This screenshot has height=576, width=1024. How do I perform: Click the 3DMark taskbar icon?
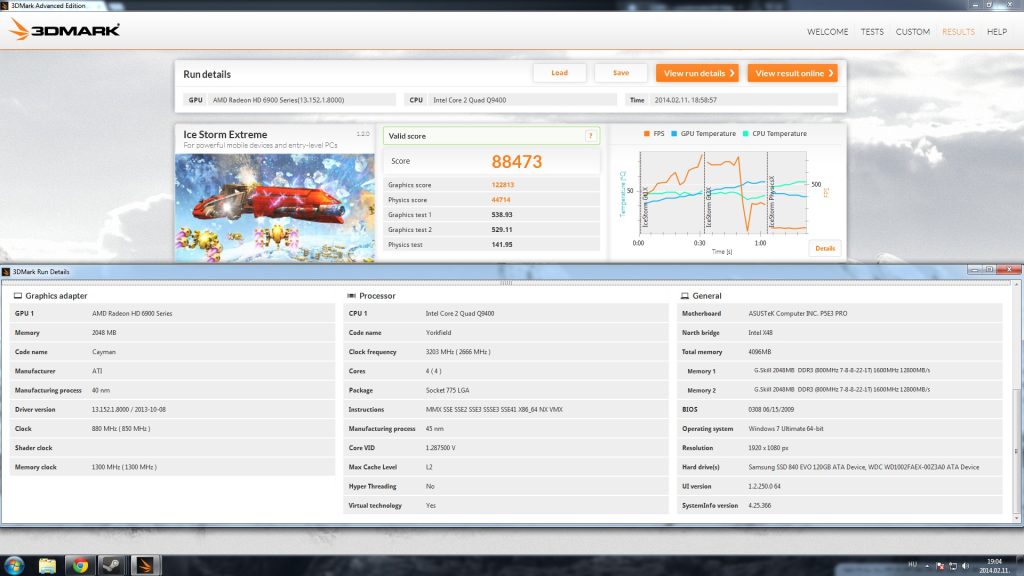pos(144,566)
